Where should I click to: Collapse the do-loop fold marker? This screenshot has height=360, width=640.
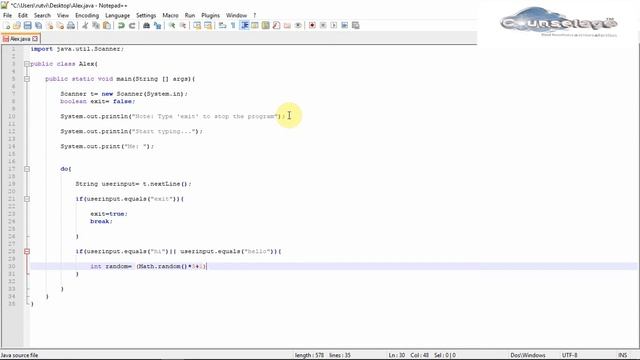pos(27,169)
